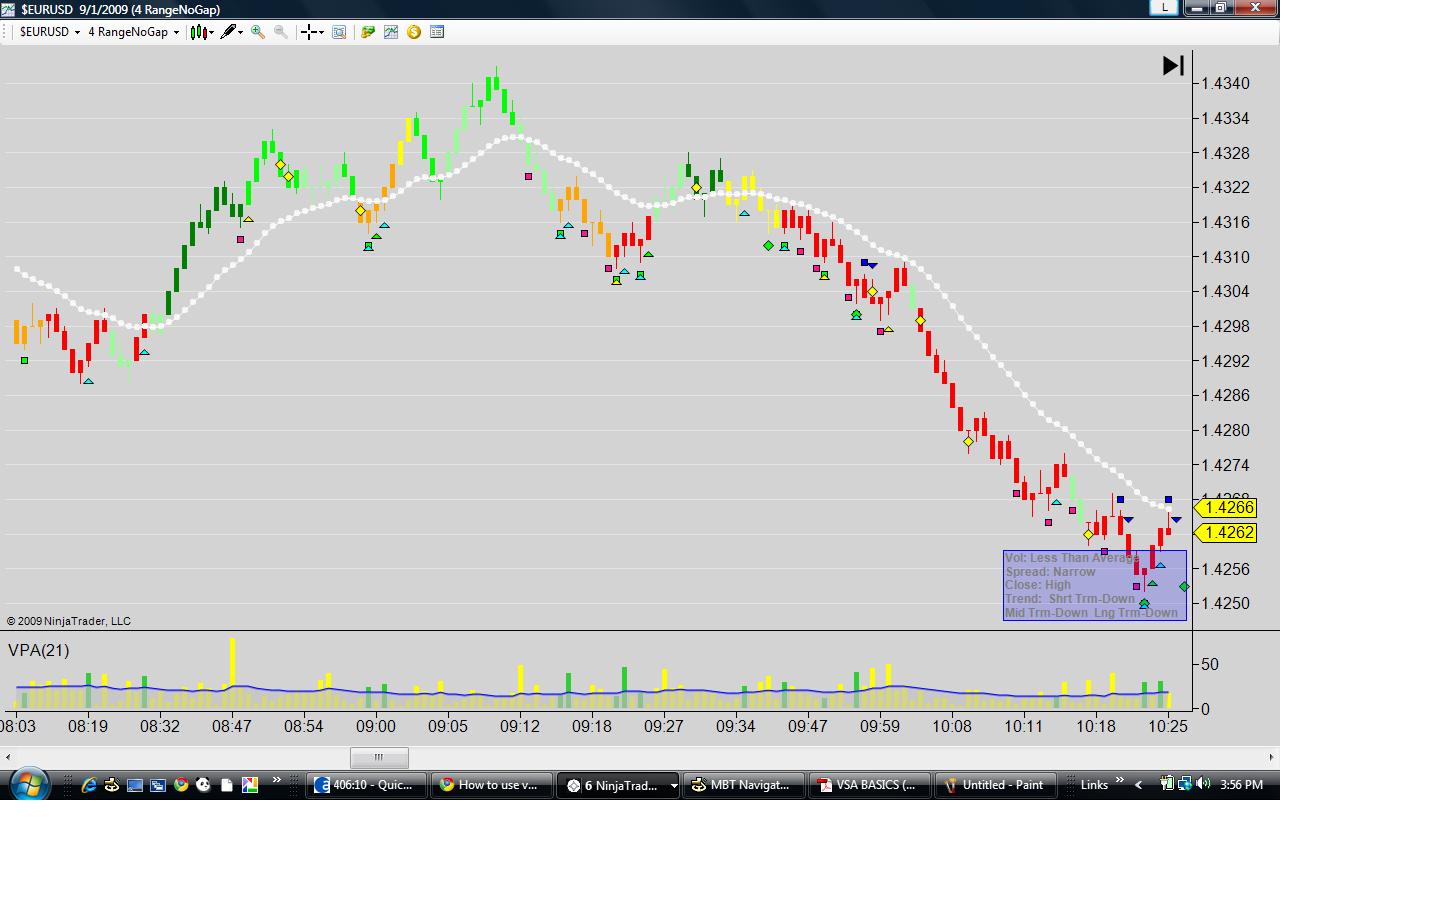Click the greyed zoom out magnifier
Viewport: 1440px width, 900px height.
coord(281,32)
